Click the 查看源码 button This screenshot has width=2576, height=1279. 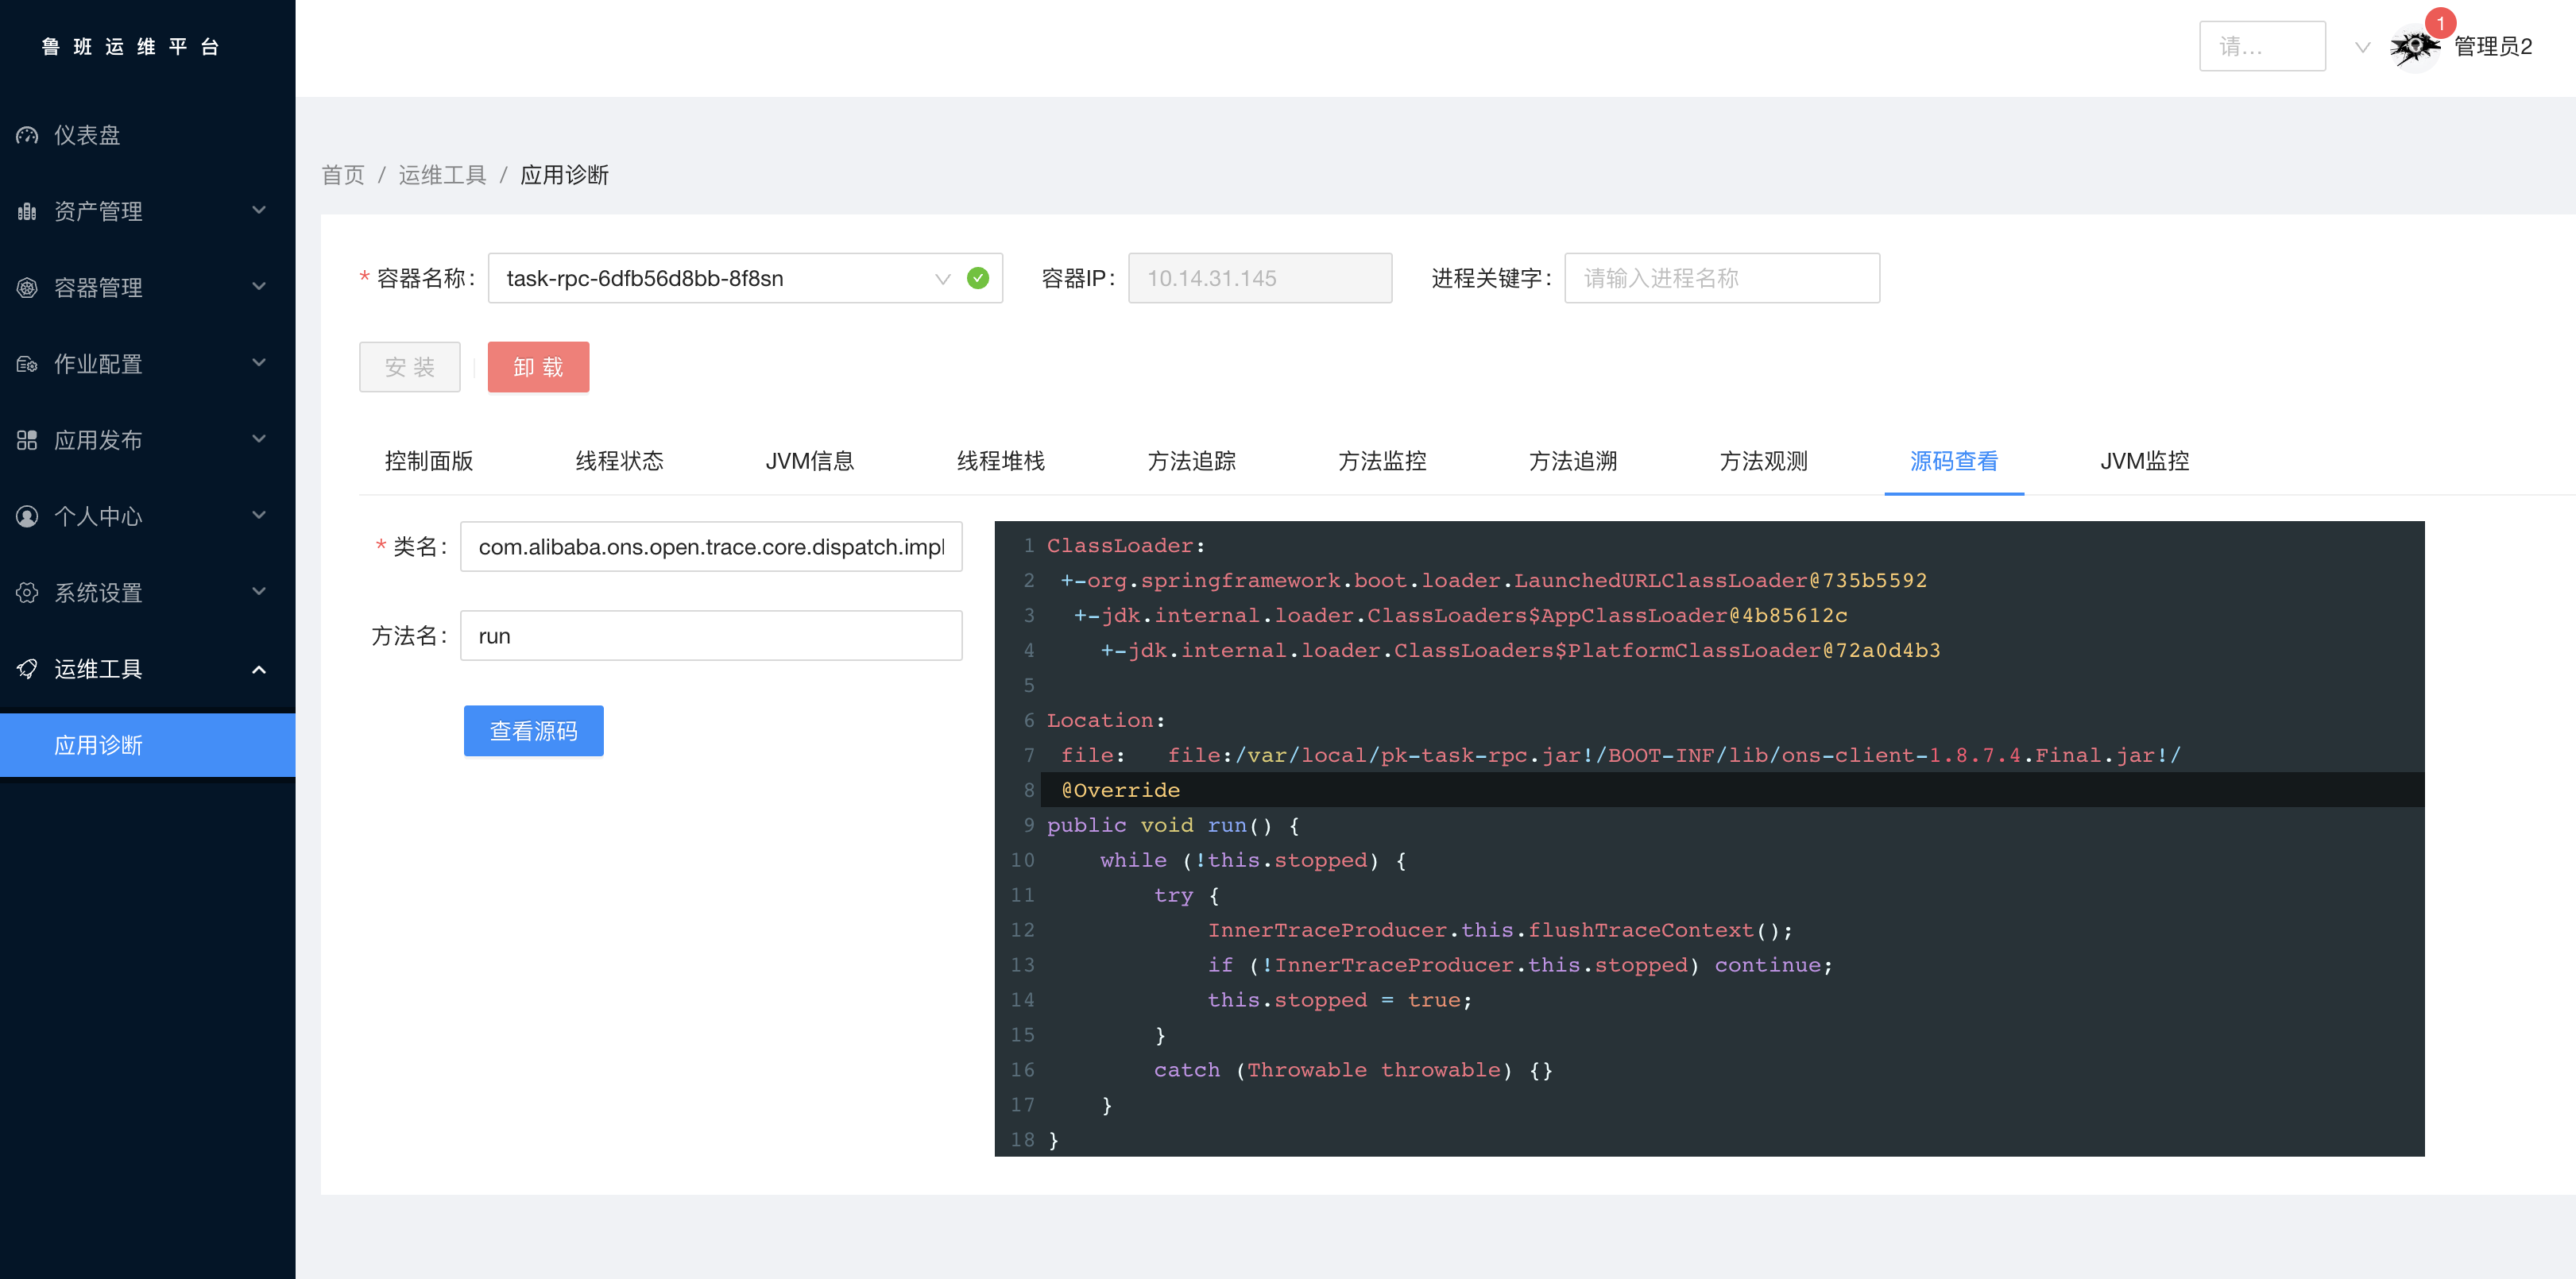533,731
